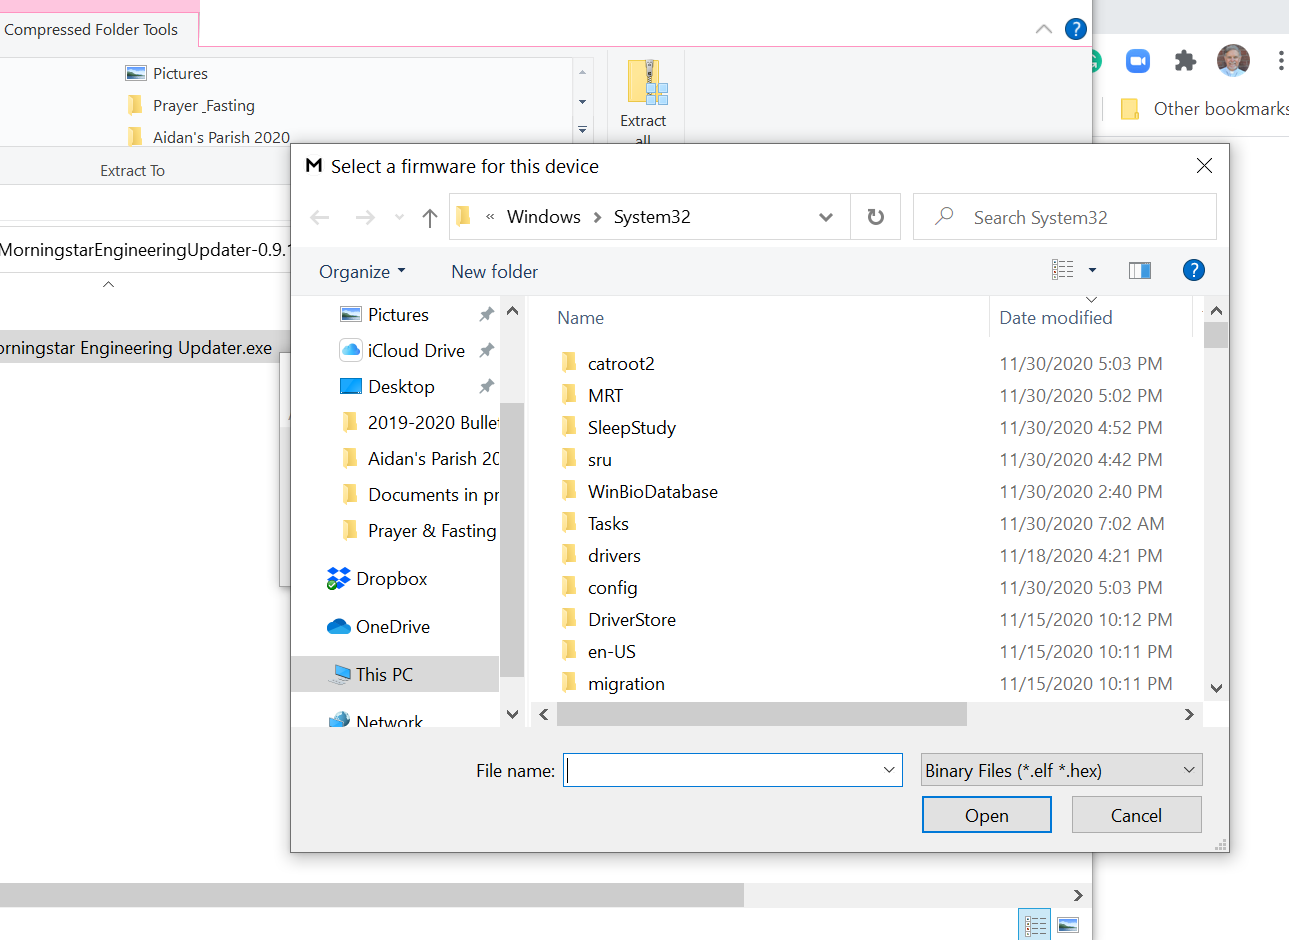1289x940 pixels.
Task: Toggle the preview pane icon
Action: click(1139, 270)
